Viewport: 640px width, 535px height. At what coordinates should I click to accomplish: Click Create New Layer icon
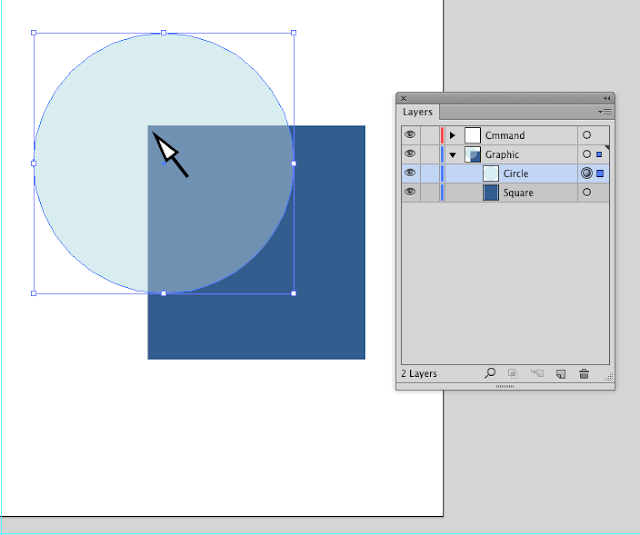(561, 374)
